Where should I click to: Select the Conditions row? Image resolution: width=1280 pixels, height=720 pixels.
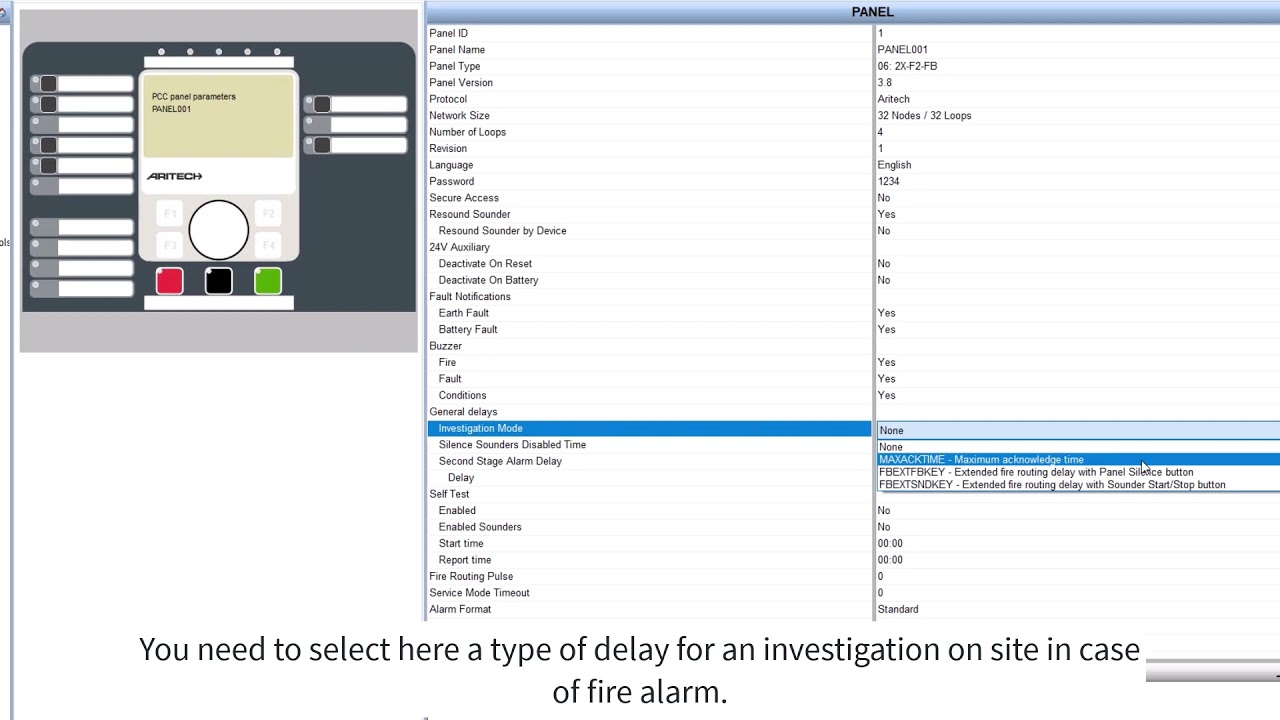tap(649, 396)
